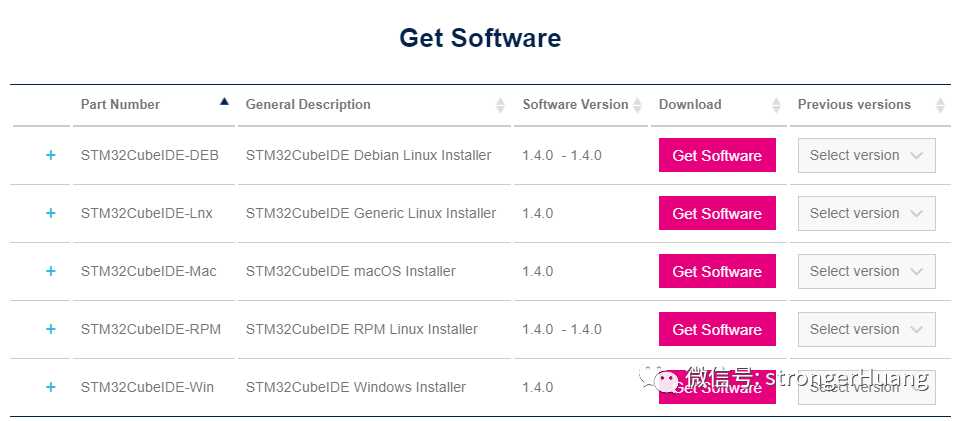Viewport: 959px width, 421px height.
Task: Click the STM32CubeIDE RPM Linux Installer description
Action: point(362,329)
